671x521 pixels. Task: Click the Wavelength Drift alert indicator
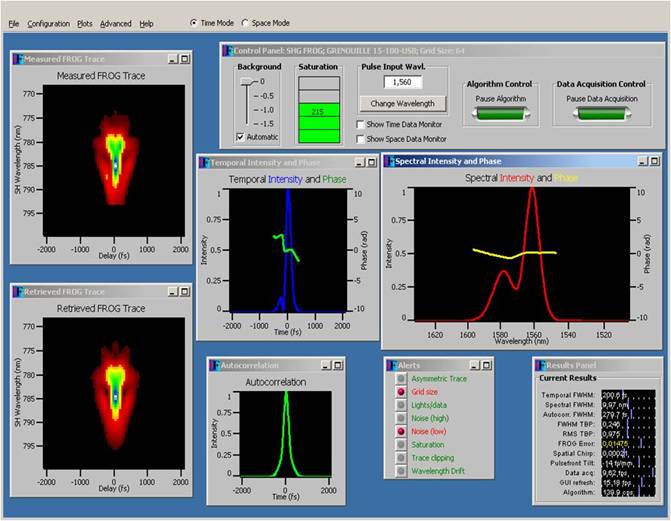pos(401,471)
